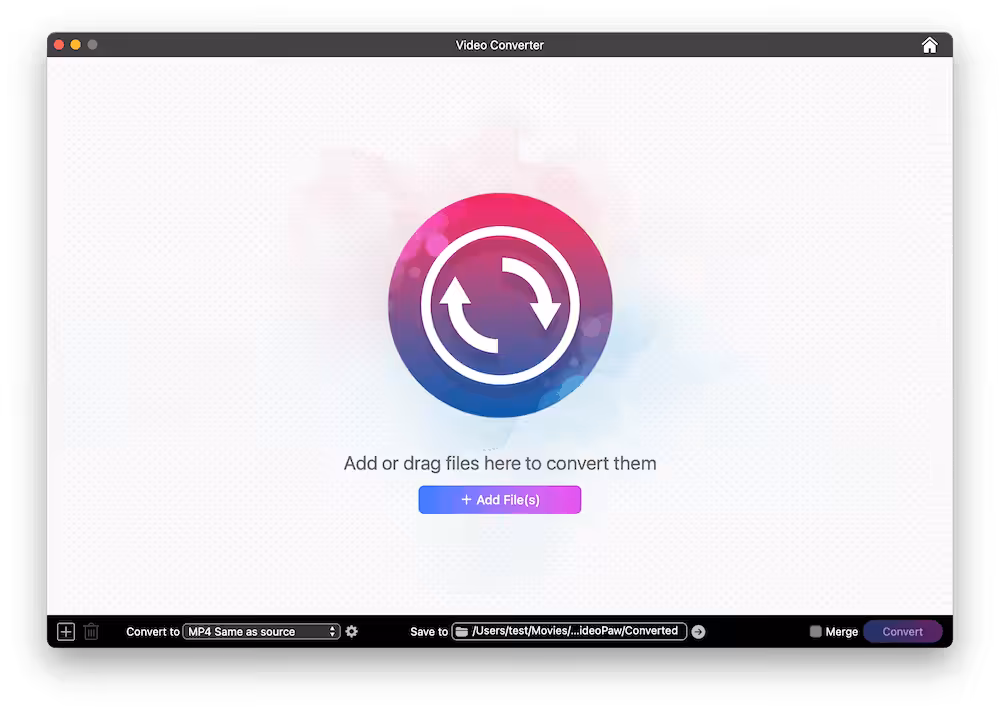The width and height of the screenshot is (1000, 710).
Task: Click the up-down arrows on the format selector
Action: [x=332, y=632]
